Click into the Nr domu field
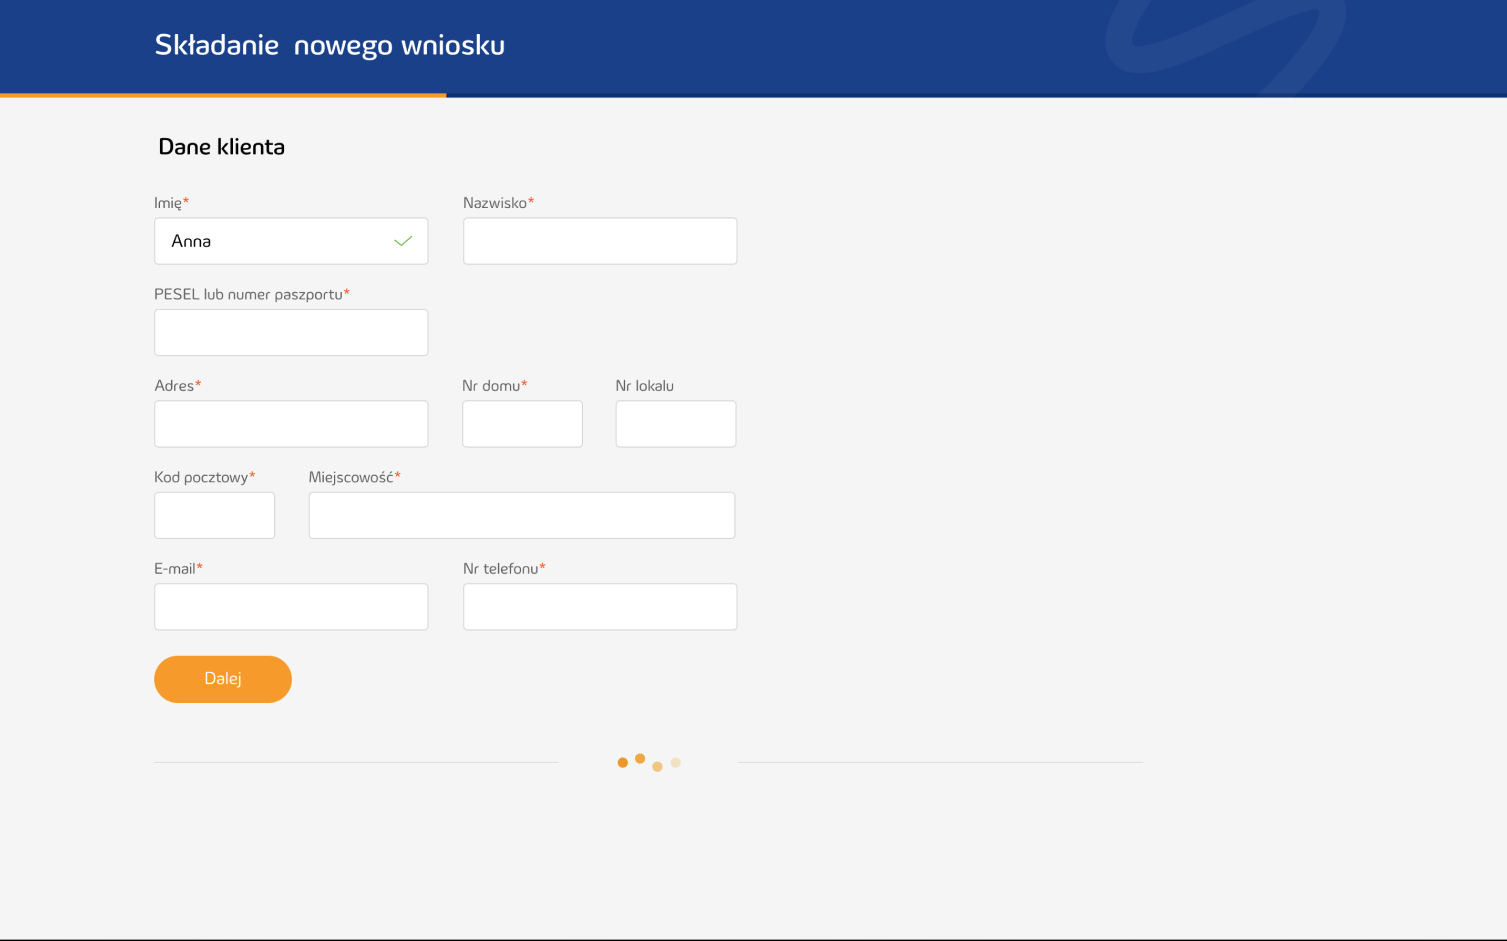The height and width of the screenshot is (941, 1507). tap(522, 424)
